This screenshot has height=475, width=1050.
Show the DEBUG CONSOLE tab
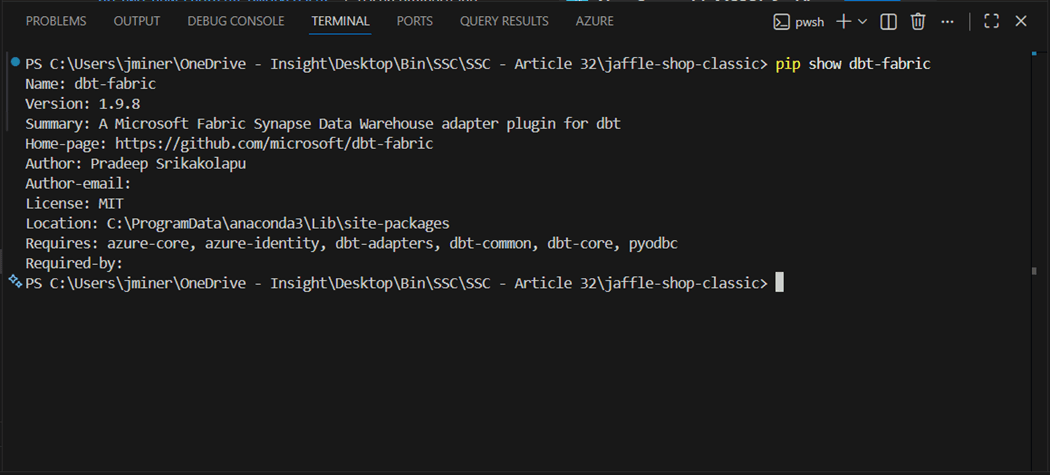(236, 21)
